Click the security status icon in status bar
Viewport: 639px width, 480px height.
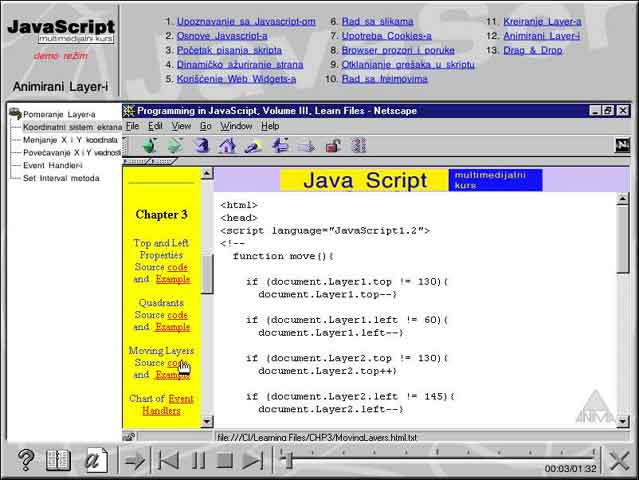tap(129, 437)
